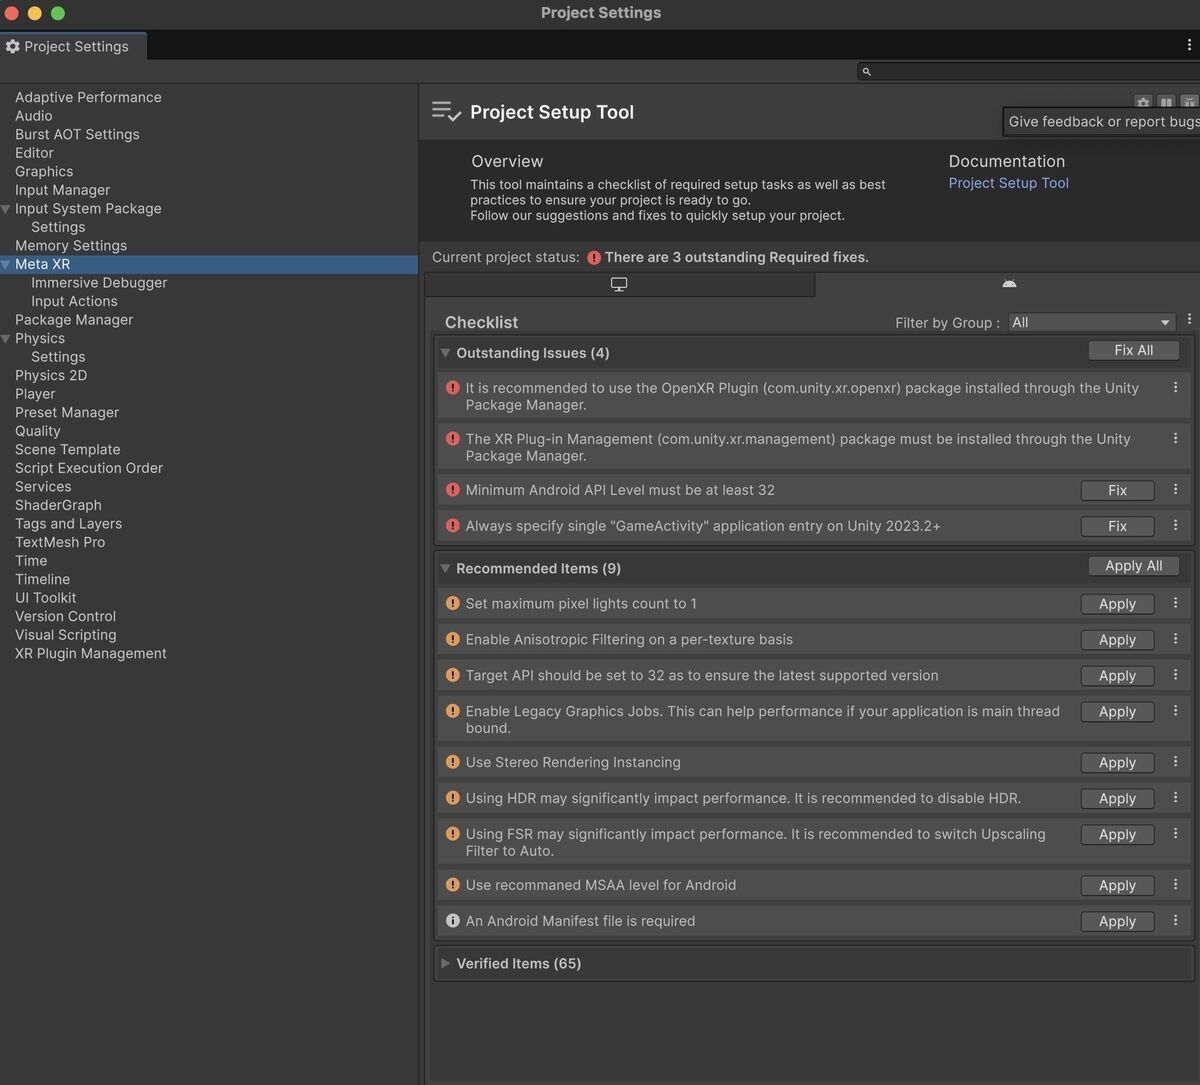Open Player settings category
This screenshot has width=1200, height=1085.
[35, 394]
